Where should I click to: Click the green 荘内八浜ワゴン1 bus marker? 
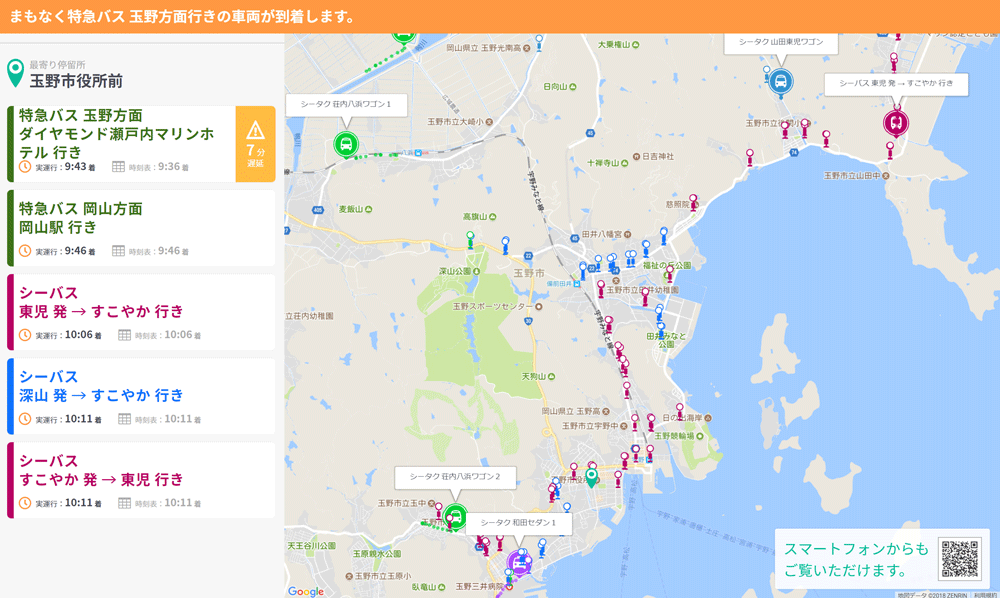coord(346,144)
